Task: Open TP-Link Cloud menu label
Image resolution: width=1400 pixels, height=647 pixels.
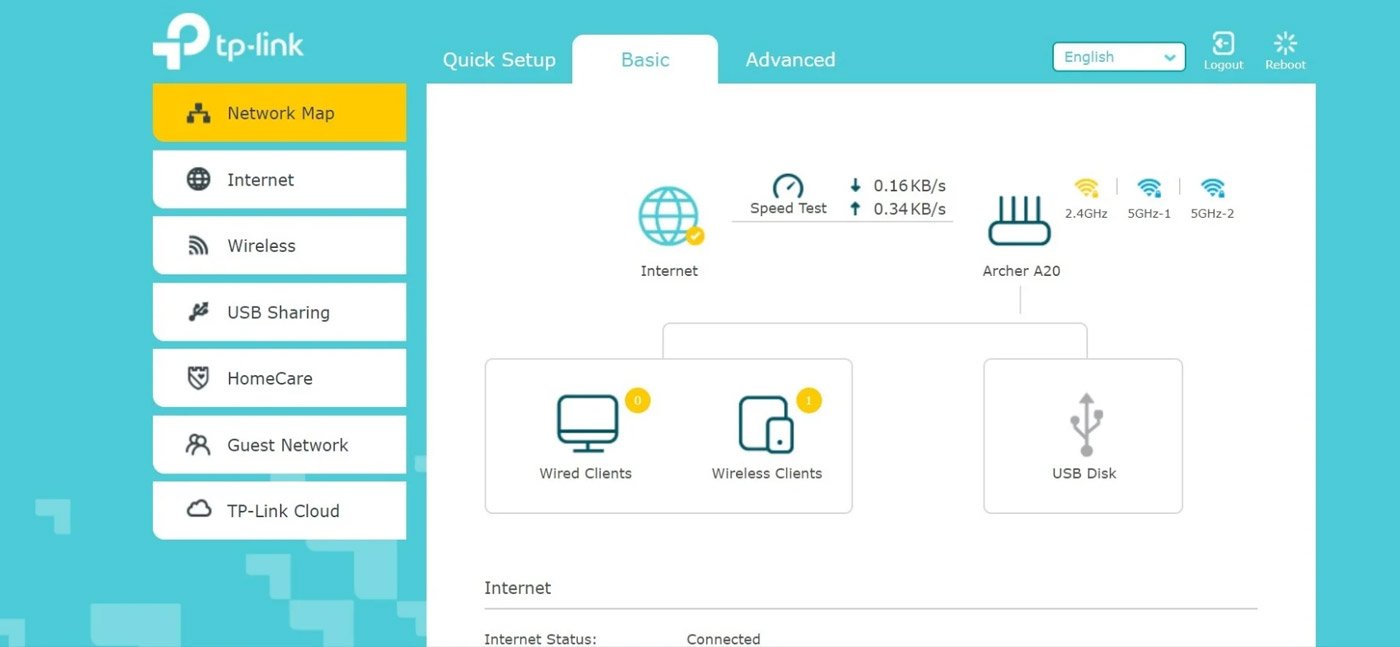Action: (x=283, y=511)
